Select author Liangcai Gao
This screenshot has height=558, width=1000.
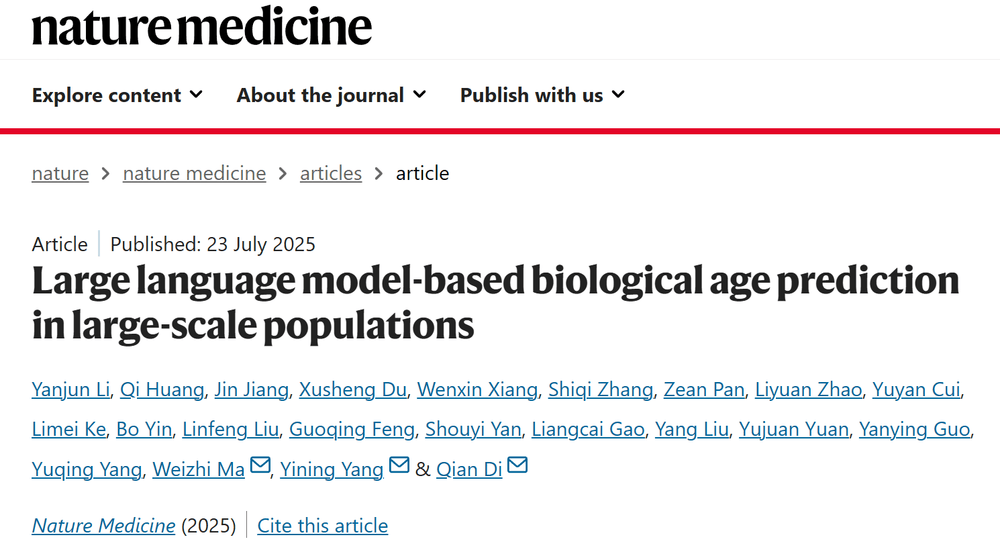tap(587, 430)
